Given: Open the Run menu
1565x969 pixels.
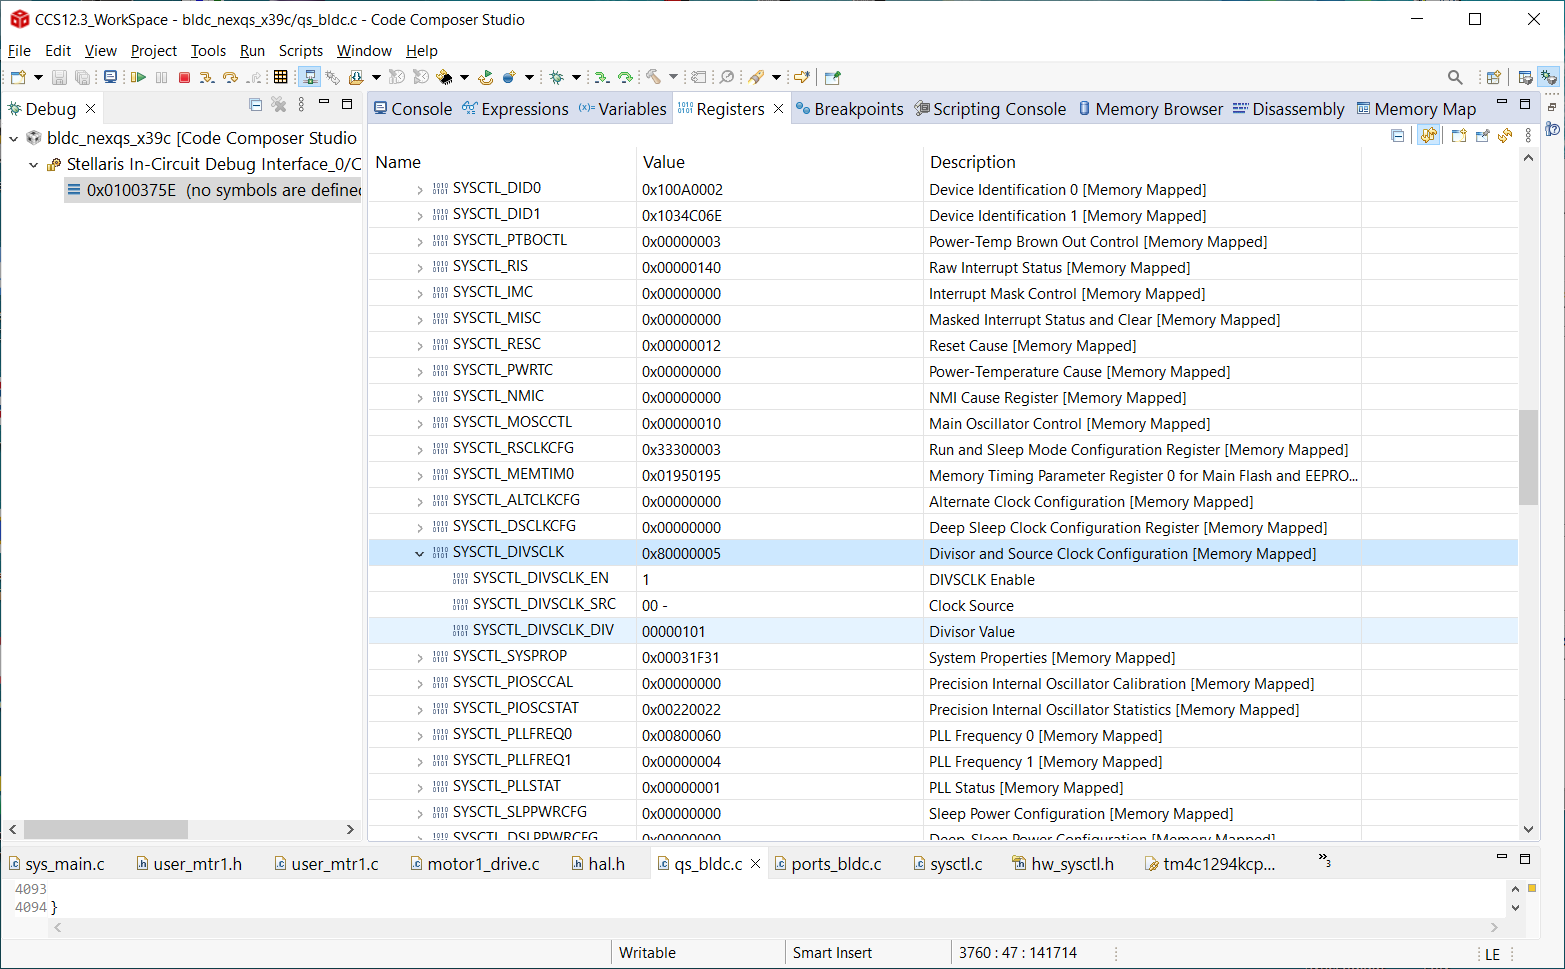Looking at the screenshot, I should click(252, 51).
